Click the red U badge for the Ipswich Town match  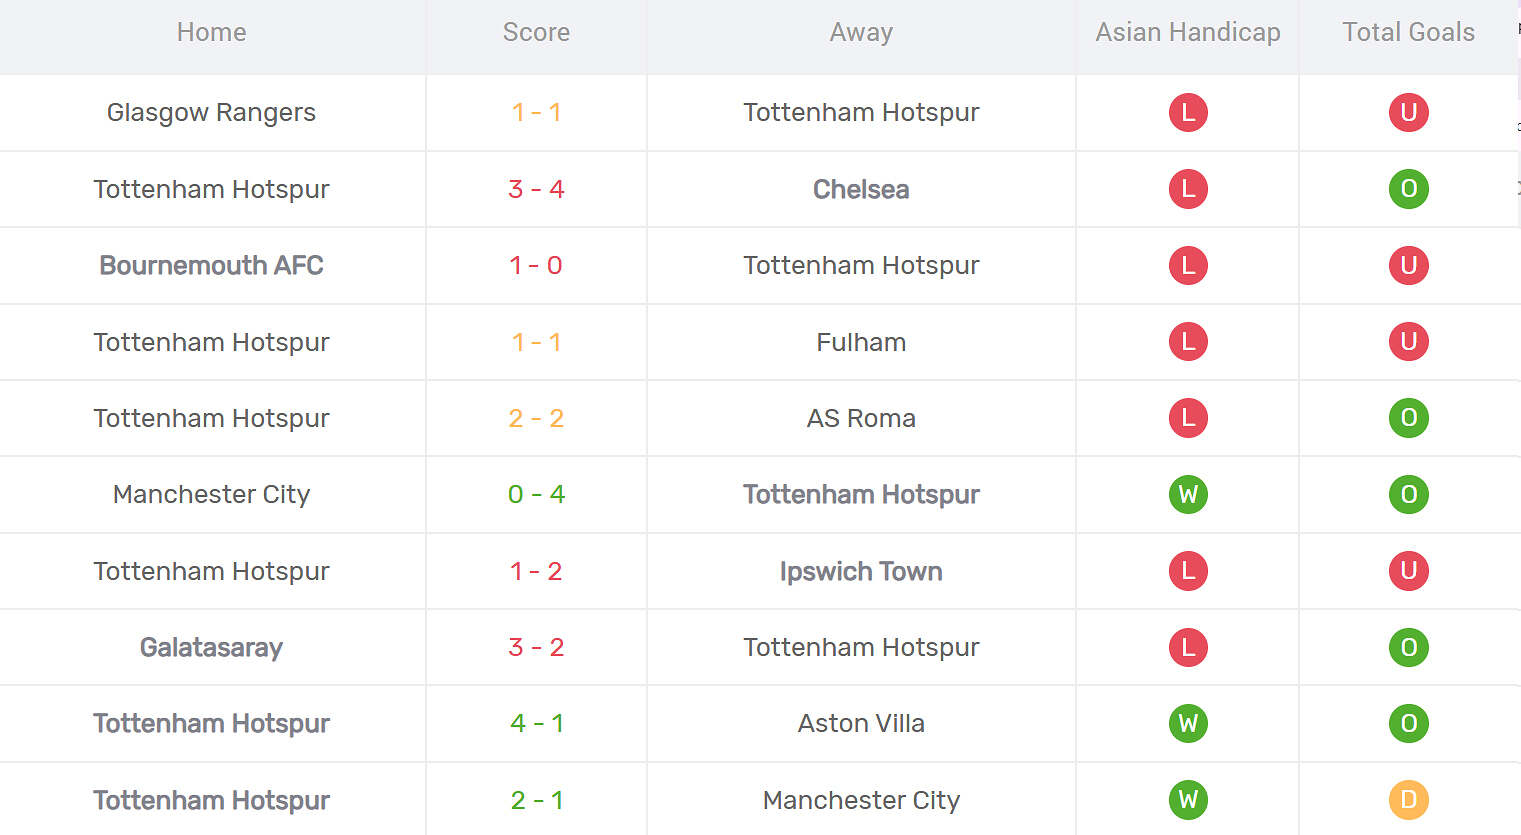click(x=1408, y=571)
